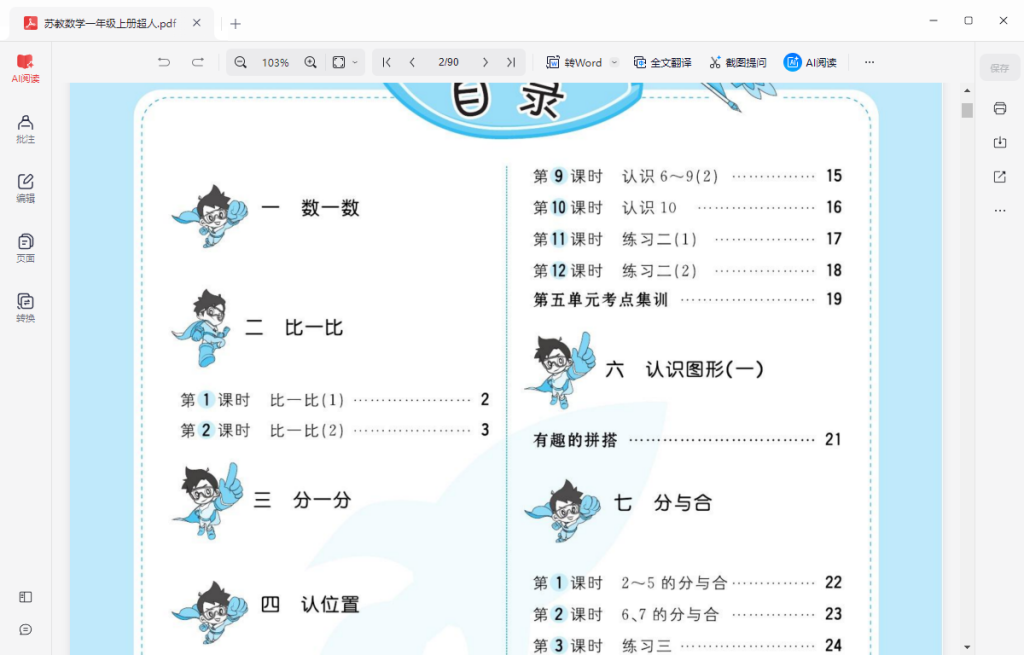Open the page fit display dropdown
This screenshot has width=1024, height=655.
coord(341,62)
